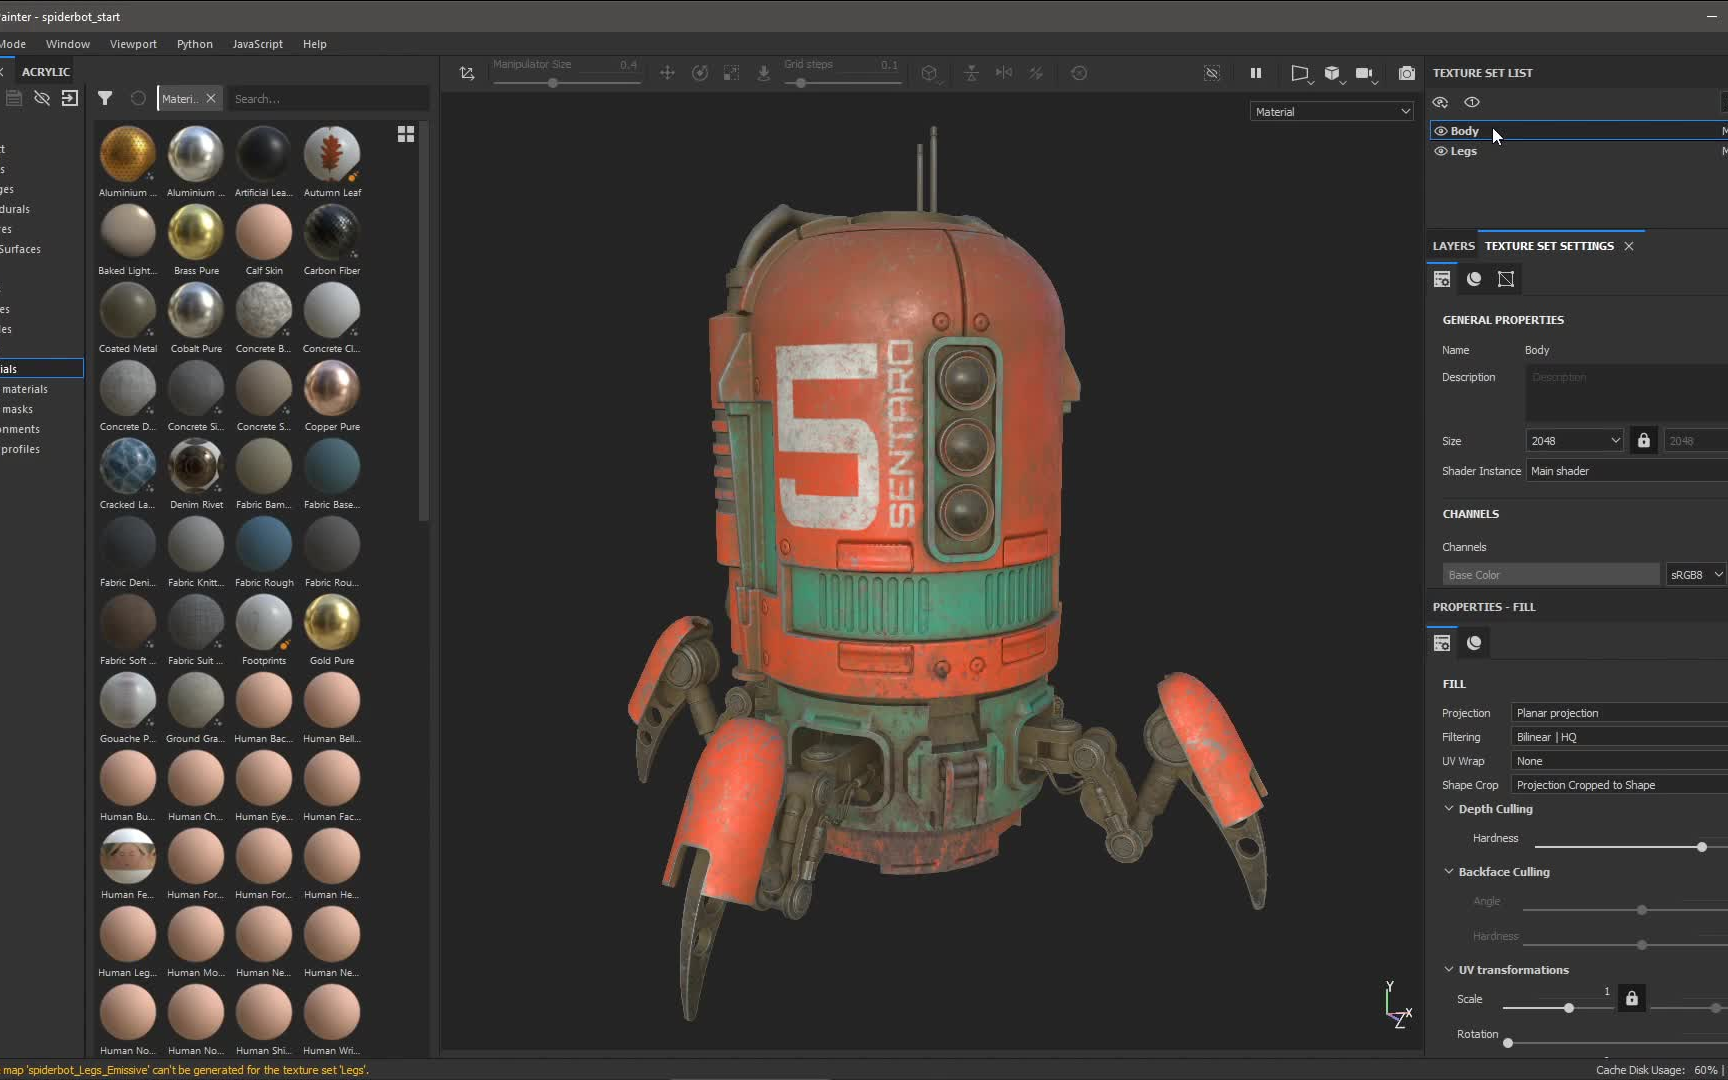Select the Gold Pure material
The height and width of the screenshot is (1080, 1728).
pos(331,625)
